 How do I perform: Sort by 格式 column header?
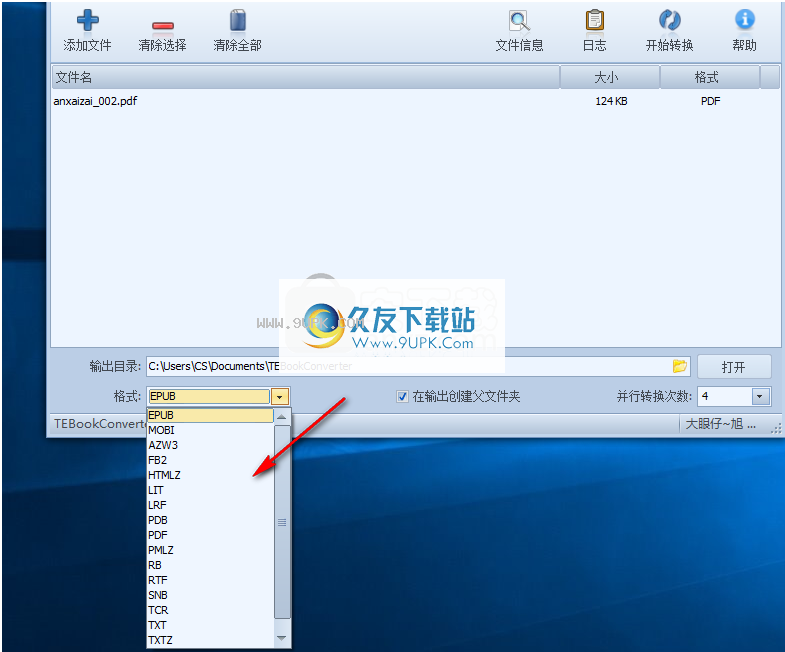[710, 77]
